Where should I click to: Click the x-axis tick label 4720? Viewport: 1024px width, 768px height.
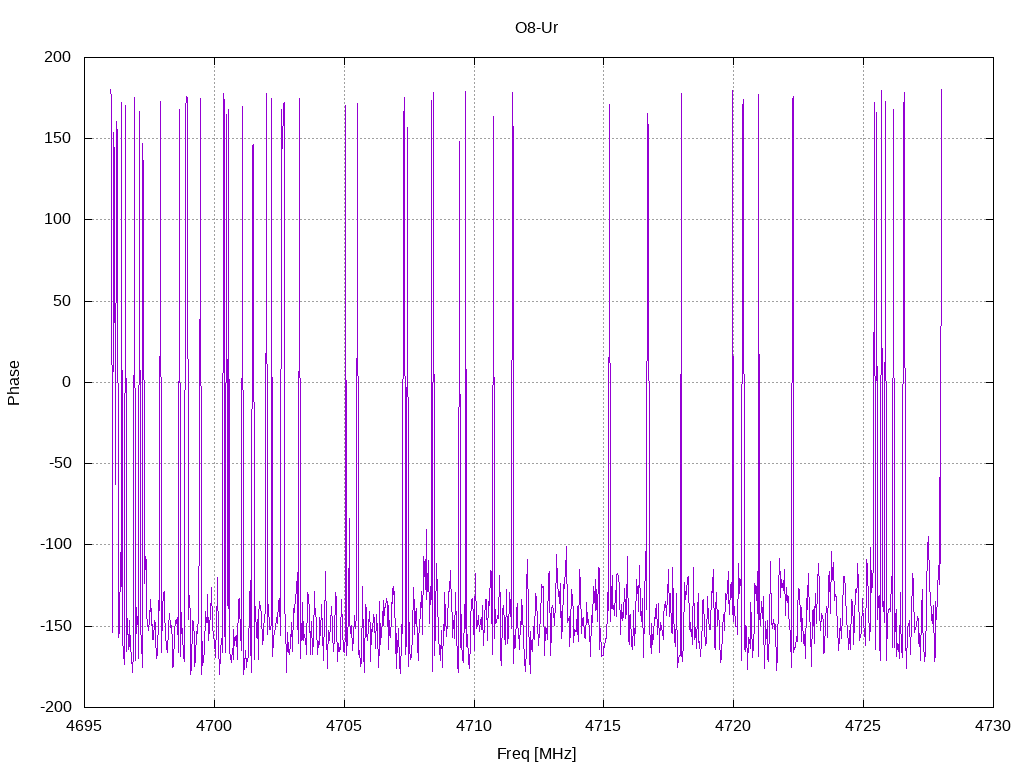click(733, 726)
